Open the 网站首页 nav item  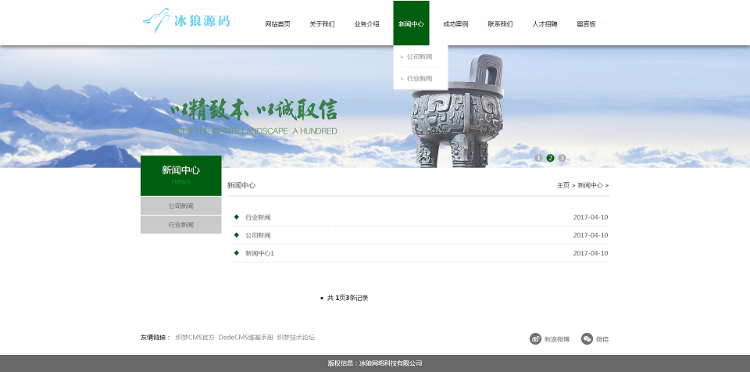(277, 24)
